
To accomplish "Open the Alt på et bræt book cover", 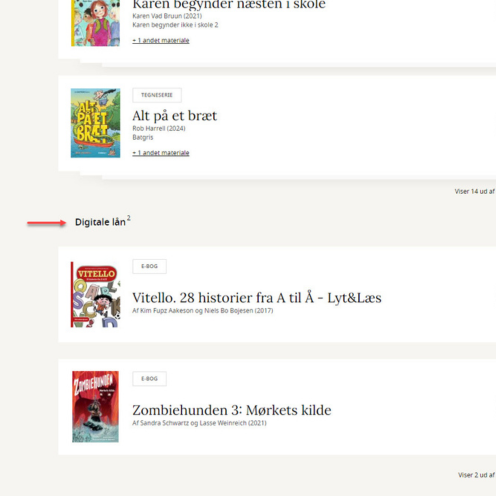I will pos(95,123).
